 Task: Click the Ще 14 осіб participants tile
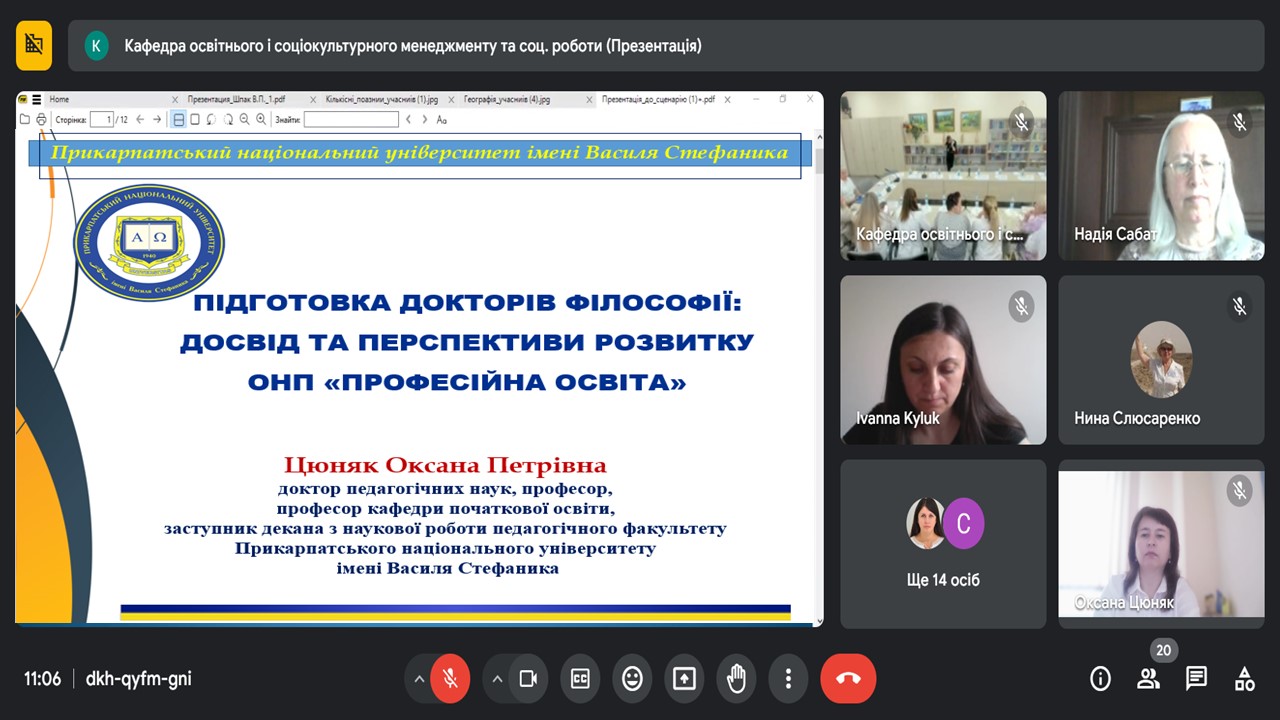[x=943, y=544]
